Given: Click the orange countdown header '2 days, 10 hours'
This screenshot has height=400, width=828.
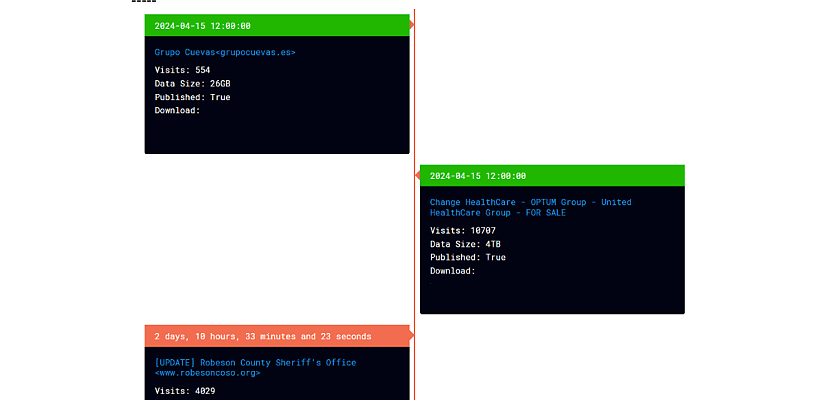Looking at the screenshot, I should (x=277, y=336).
